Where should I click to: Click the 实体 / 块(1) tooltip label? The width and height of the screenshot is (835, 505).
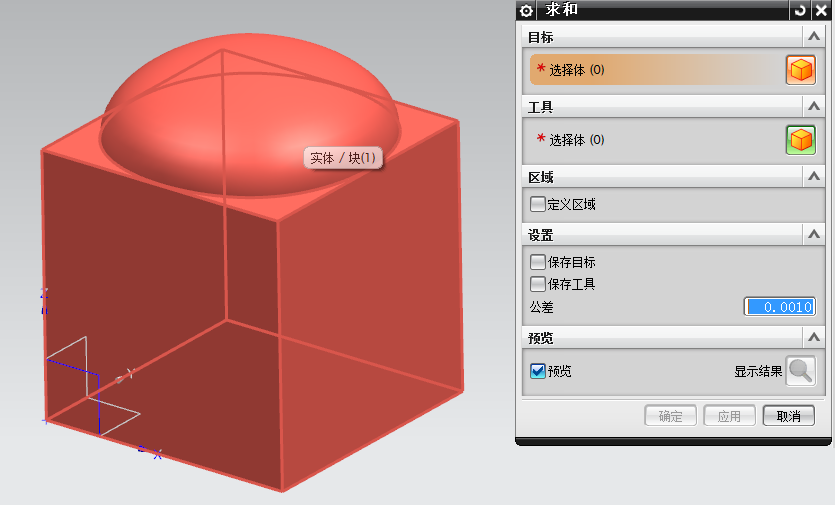point(343,158)
